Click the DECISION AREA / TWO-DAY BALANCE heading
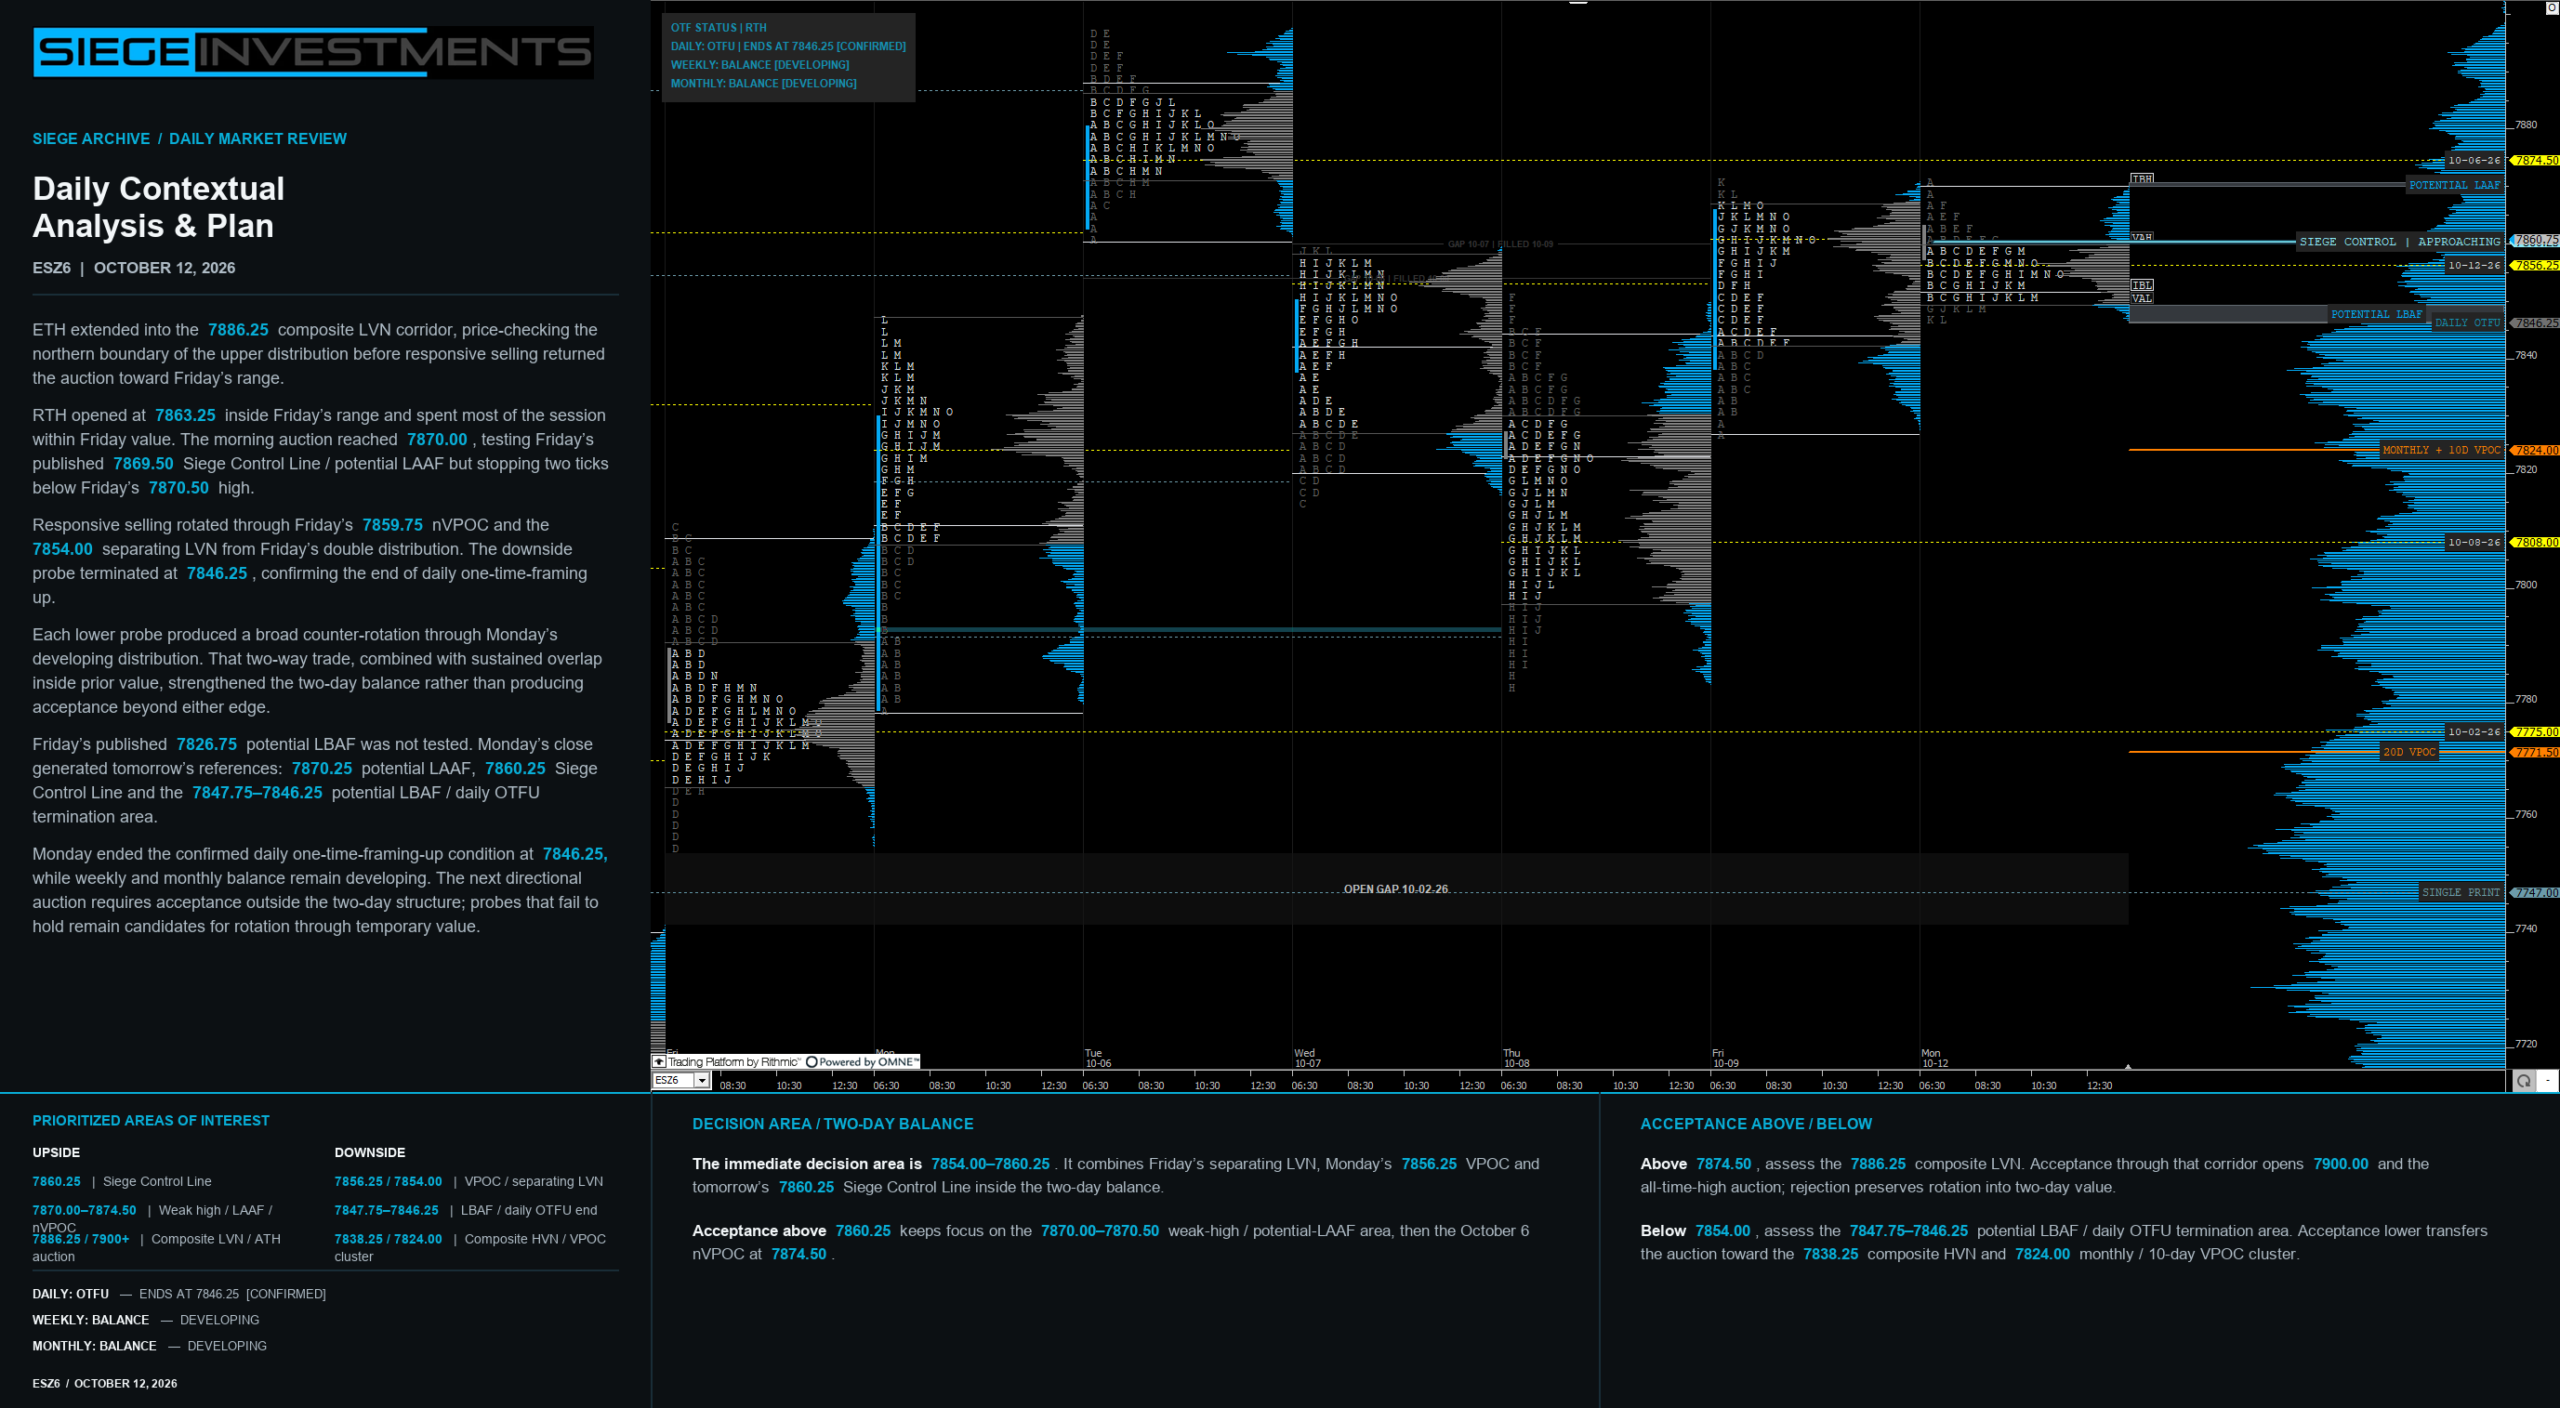 pos(832,1124)
